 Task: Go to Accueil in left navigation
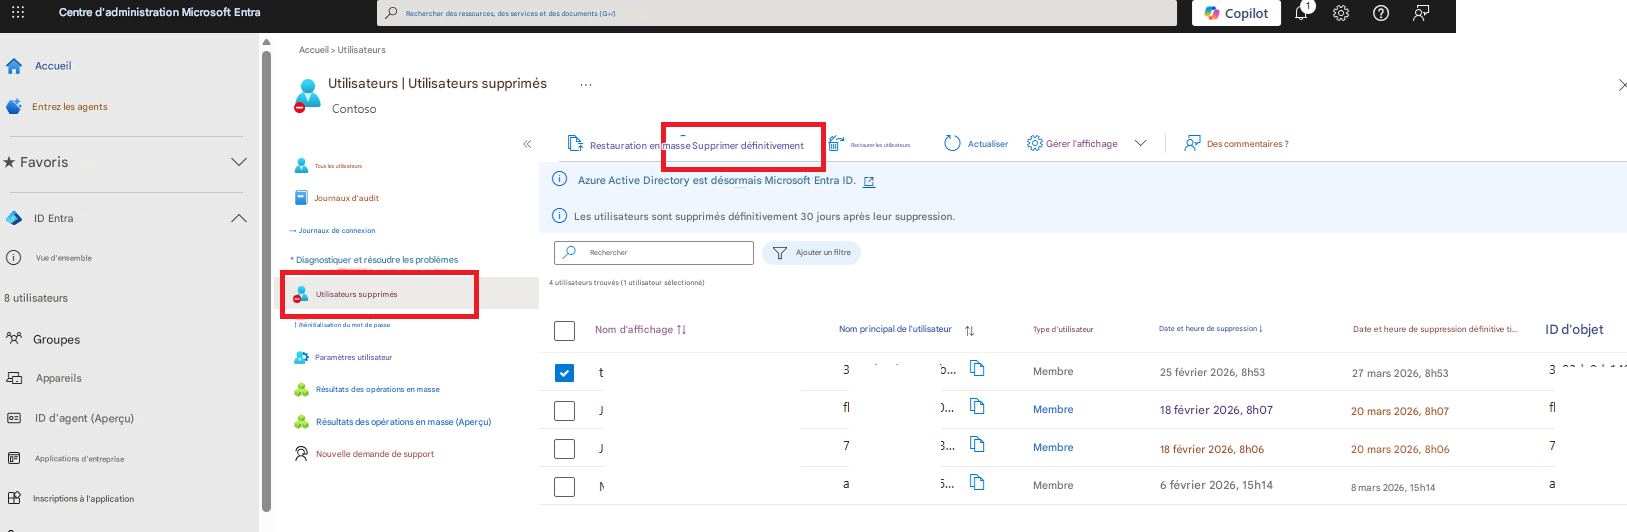[x=53, y=66]
